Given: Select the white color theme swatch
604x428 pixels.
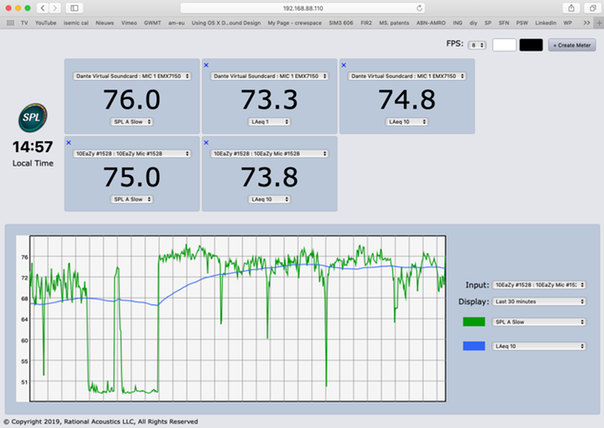Looking at the screenshot, I should click(x=504, y=45).
